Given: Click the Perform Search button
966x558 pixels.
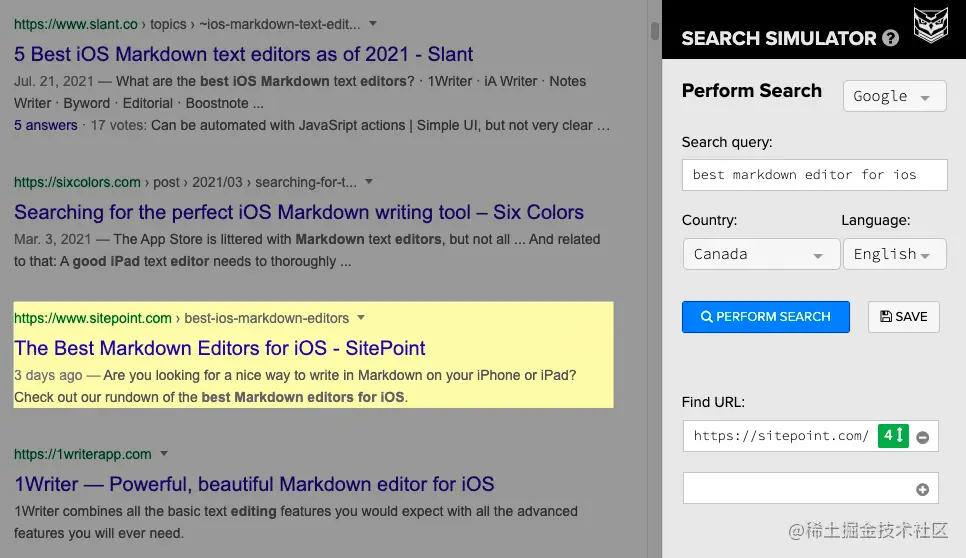Looking at the screenshot, I should coord(766,317).
